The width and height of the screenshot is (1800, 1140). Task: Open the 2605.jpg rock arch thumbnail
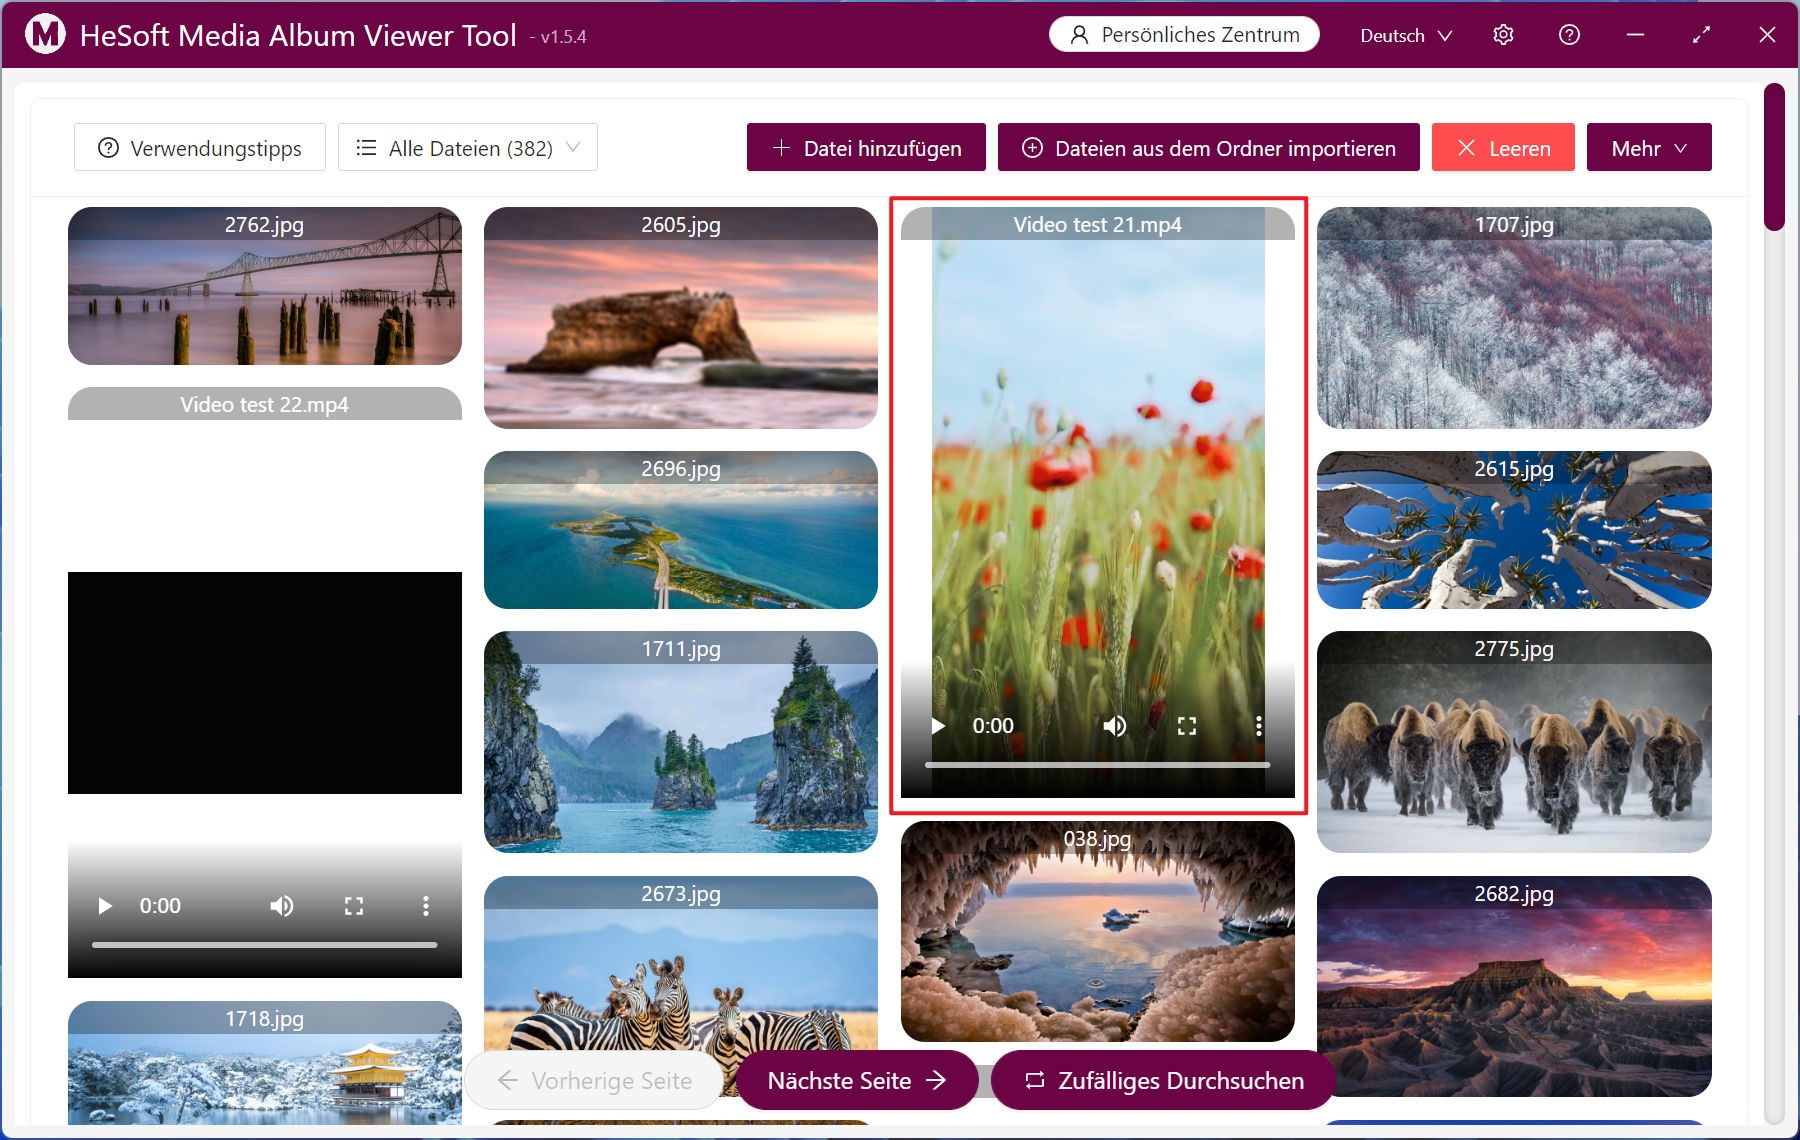pos(681,318)
